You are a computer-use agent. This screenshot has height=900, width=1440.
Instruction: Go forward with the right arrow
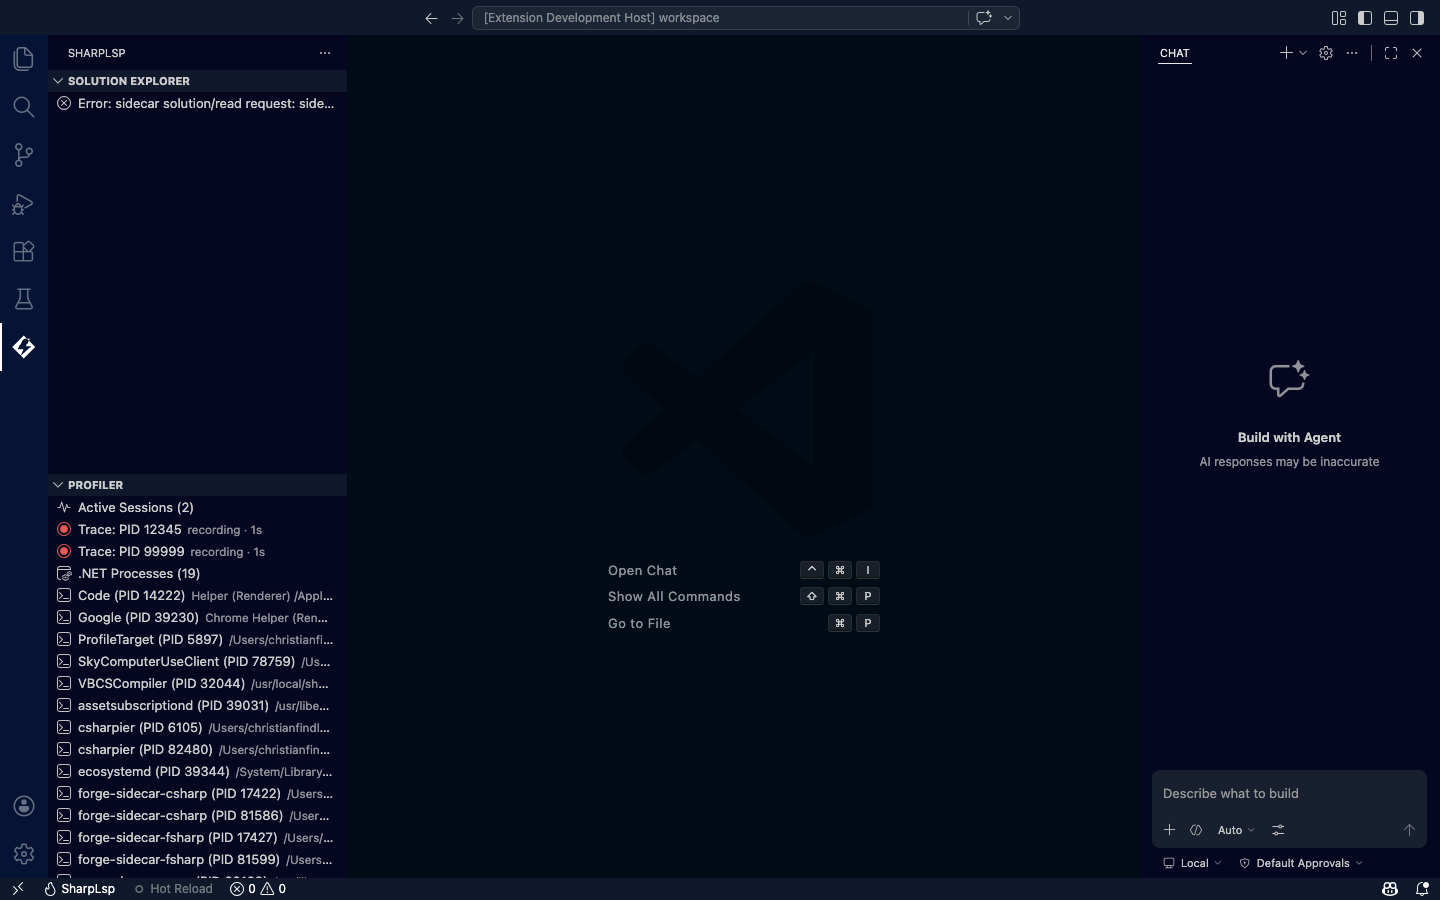coord(457,18)
